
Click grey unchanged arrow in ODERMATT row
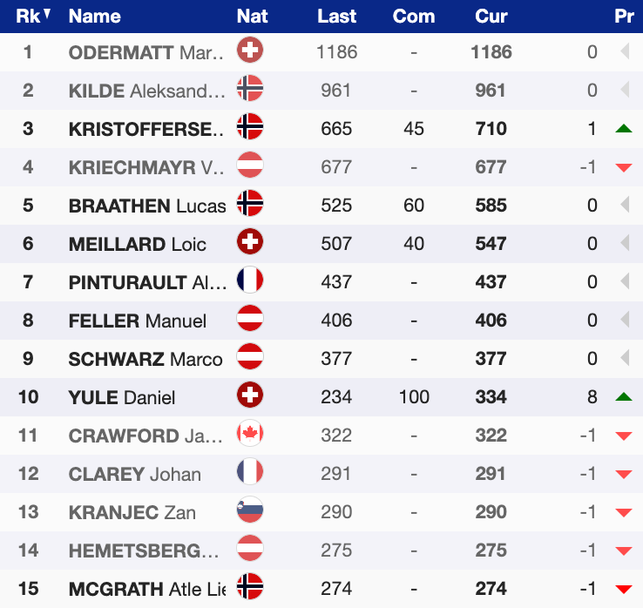(x=624, y=52)
